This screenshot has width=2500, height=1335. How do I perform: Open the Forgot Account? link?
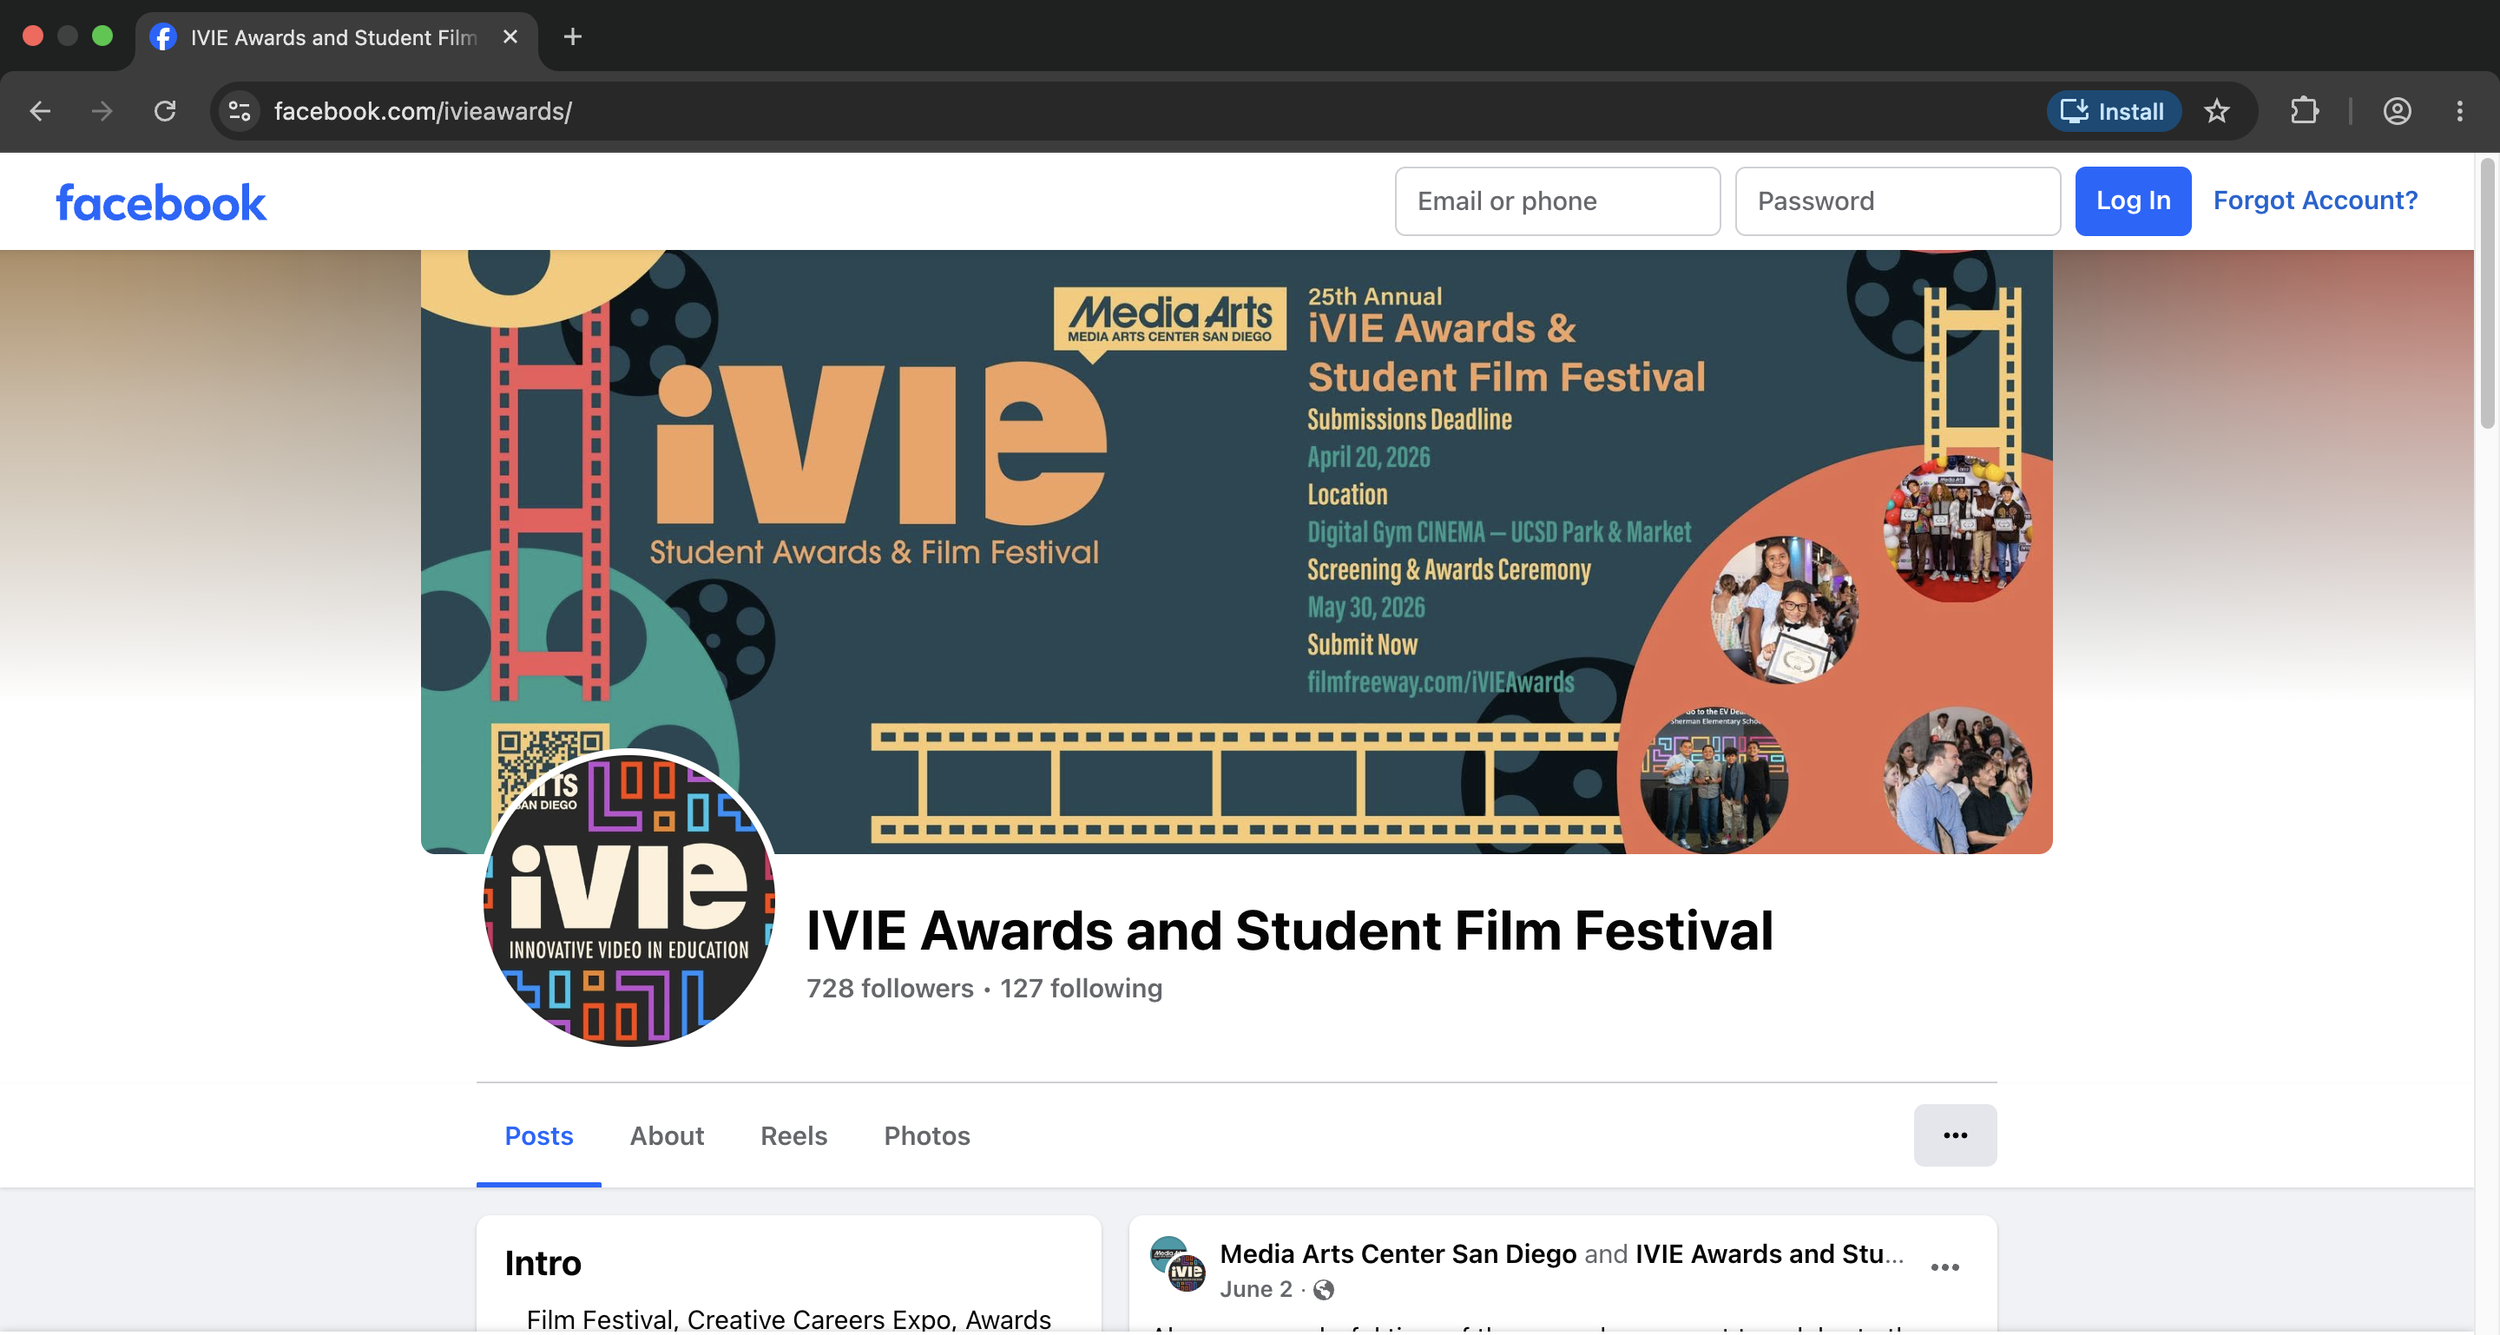click(2315, 200)
